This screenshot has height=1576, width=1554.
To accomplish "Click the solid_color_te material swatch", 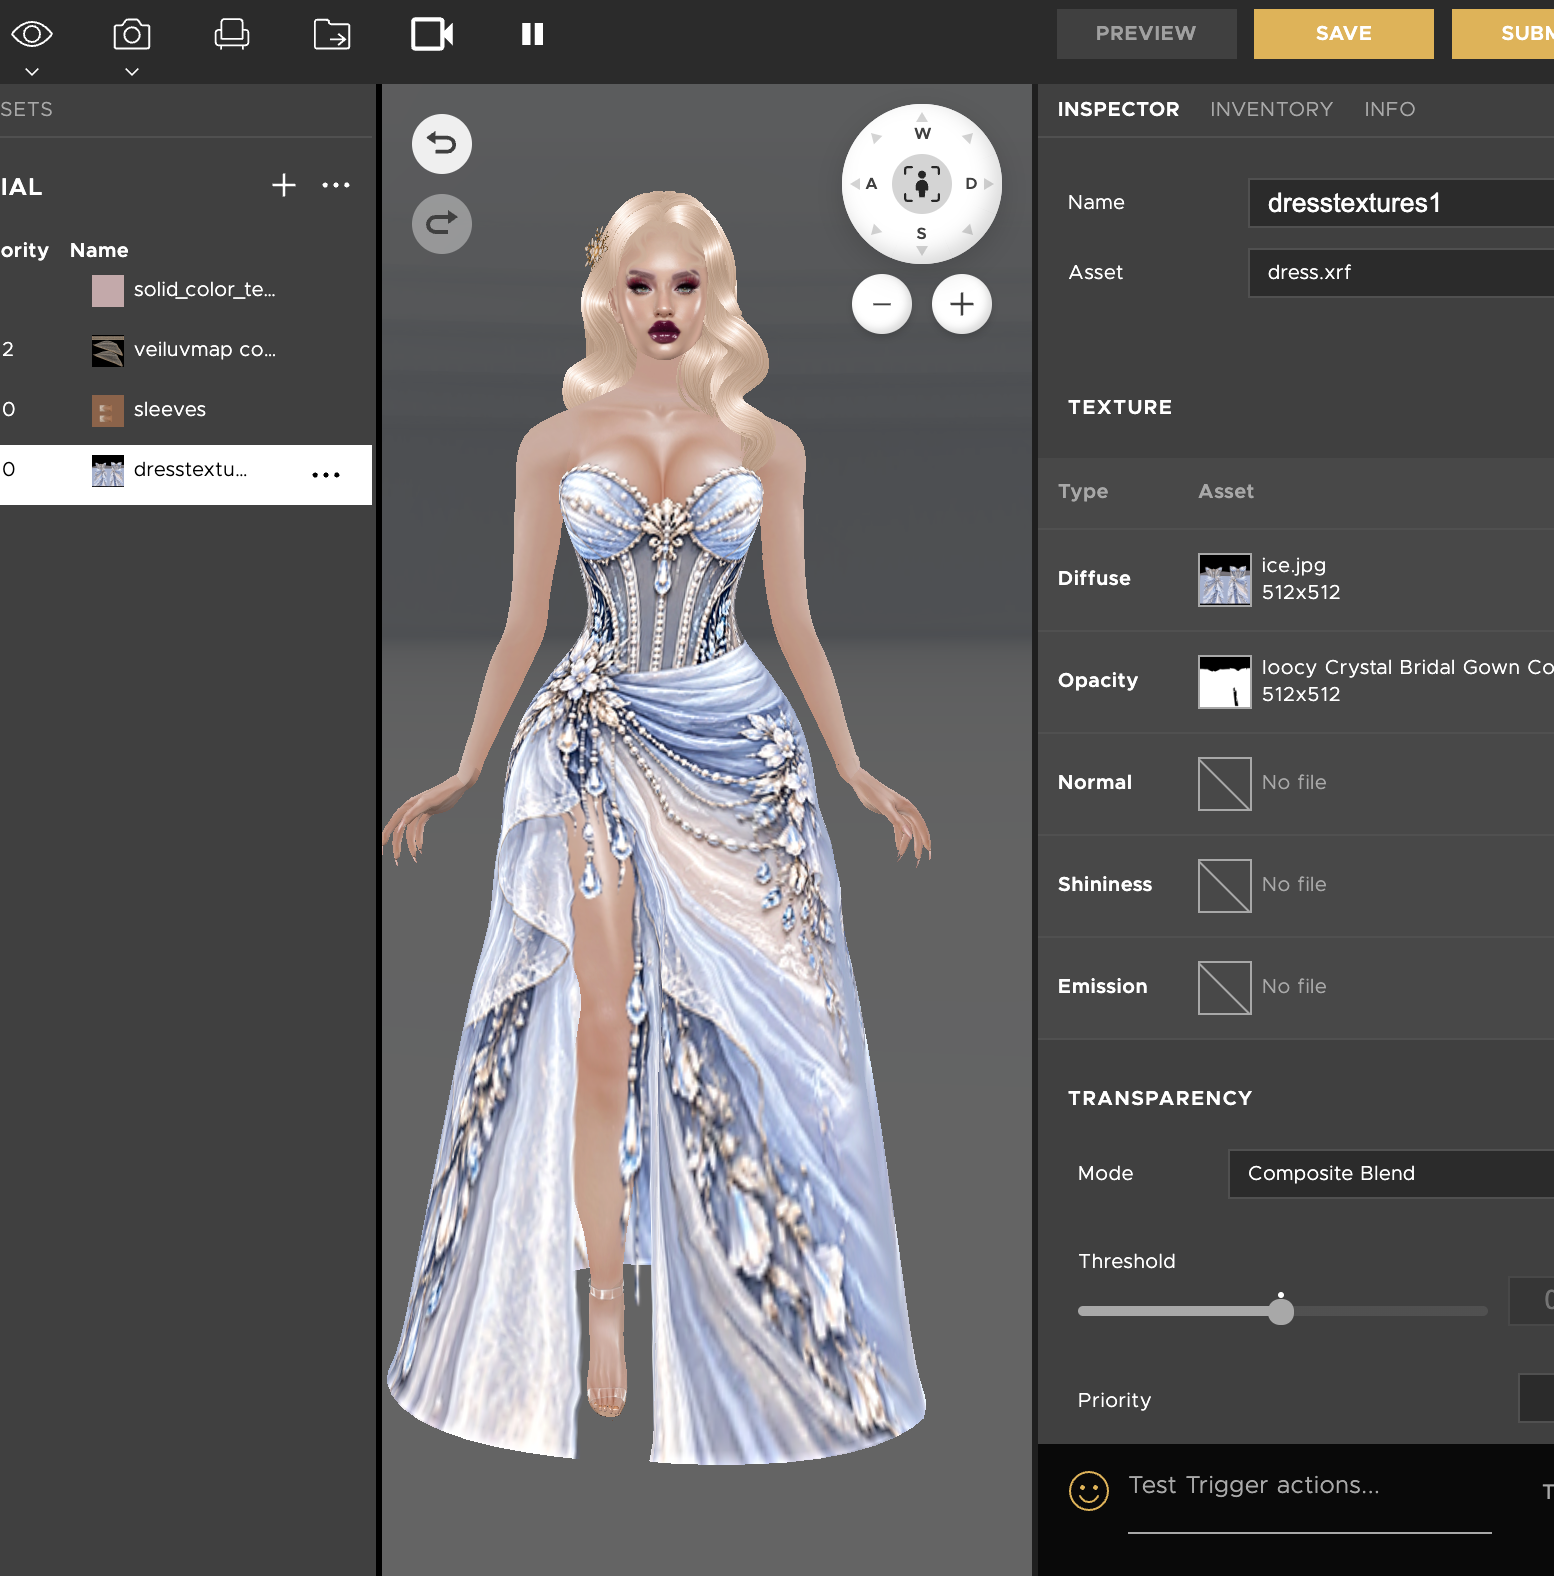I will click(x=108, y=291).
